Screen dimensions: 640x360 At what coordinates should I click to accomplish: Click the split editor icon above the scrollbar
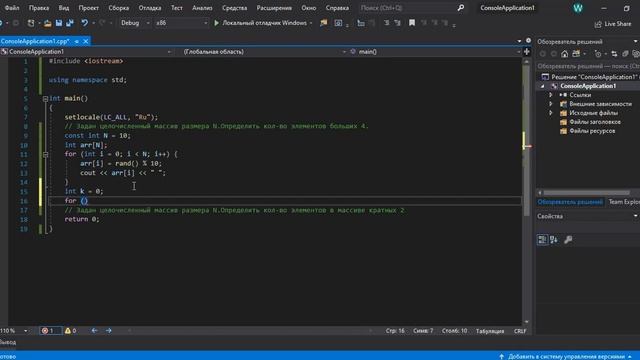point(527,52)
